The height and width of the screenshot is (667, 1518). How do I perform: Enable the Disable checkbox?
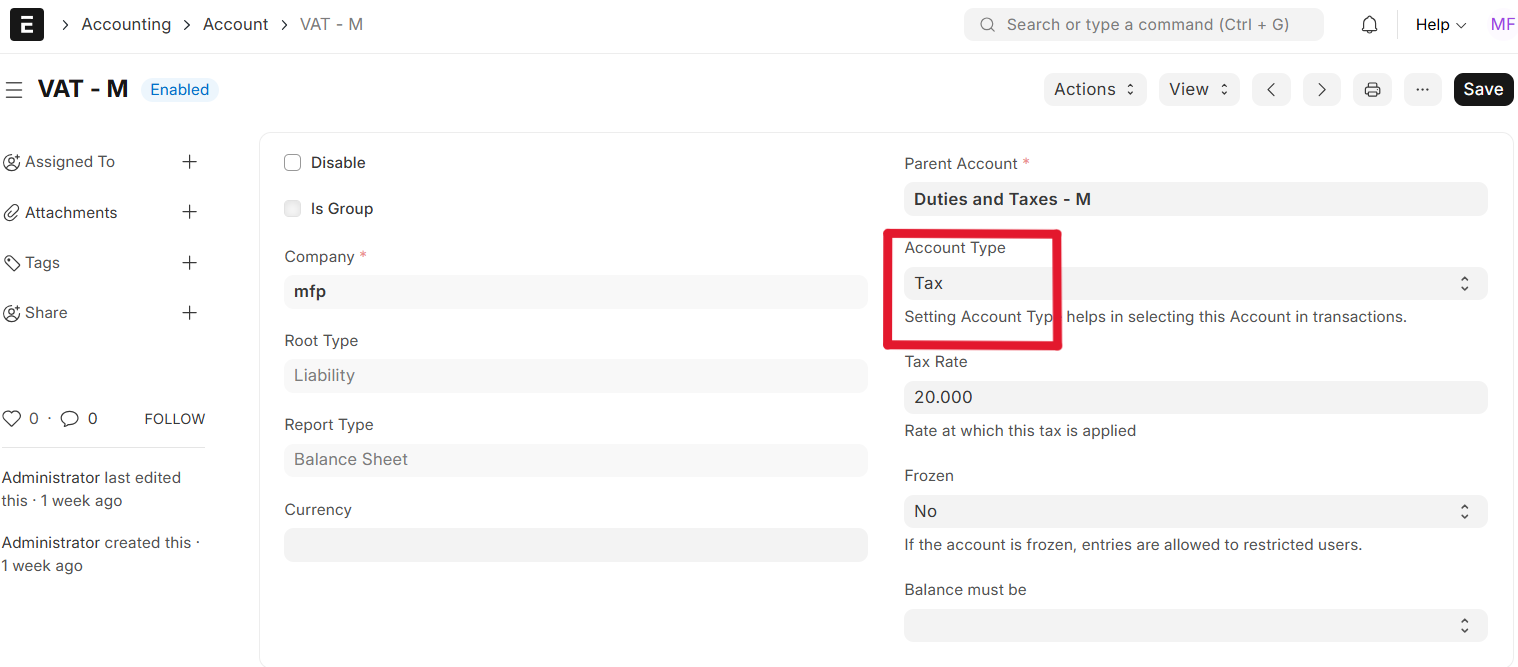(293, 163)
